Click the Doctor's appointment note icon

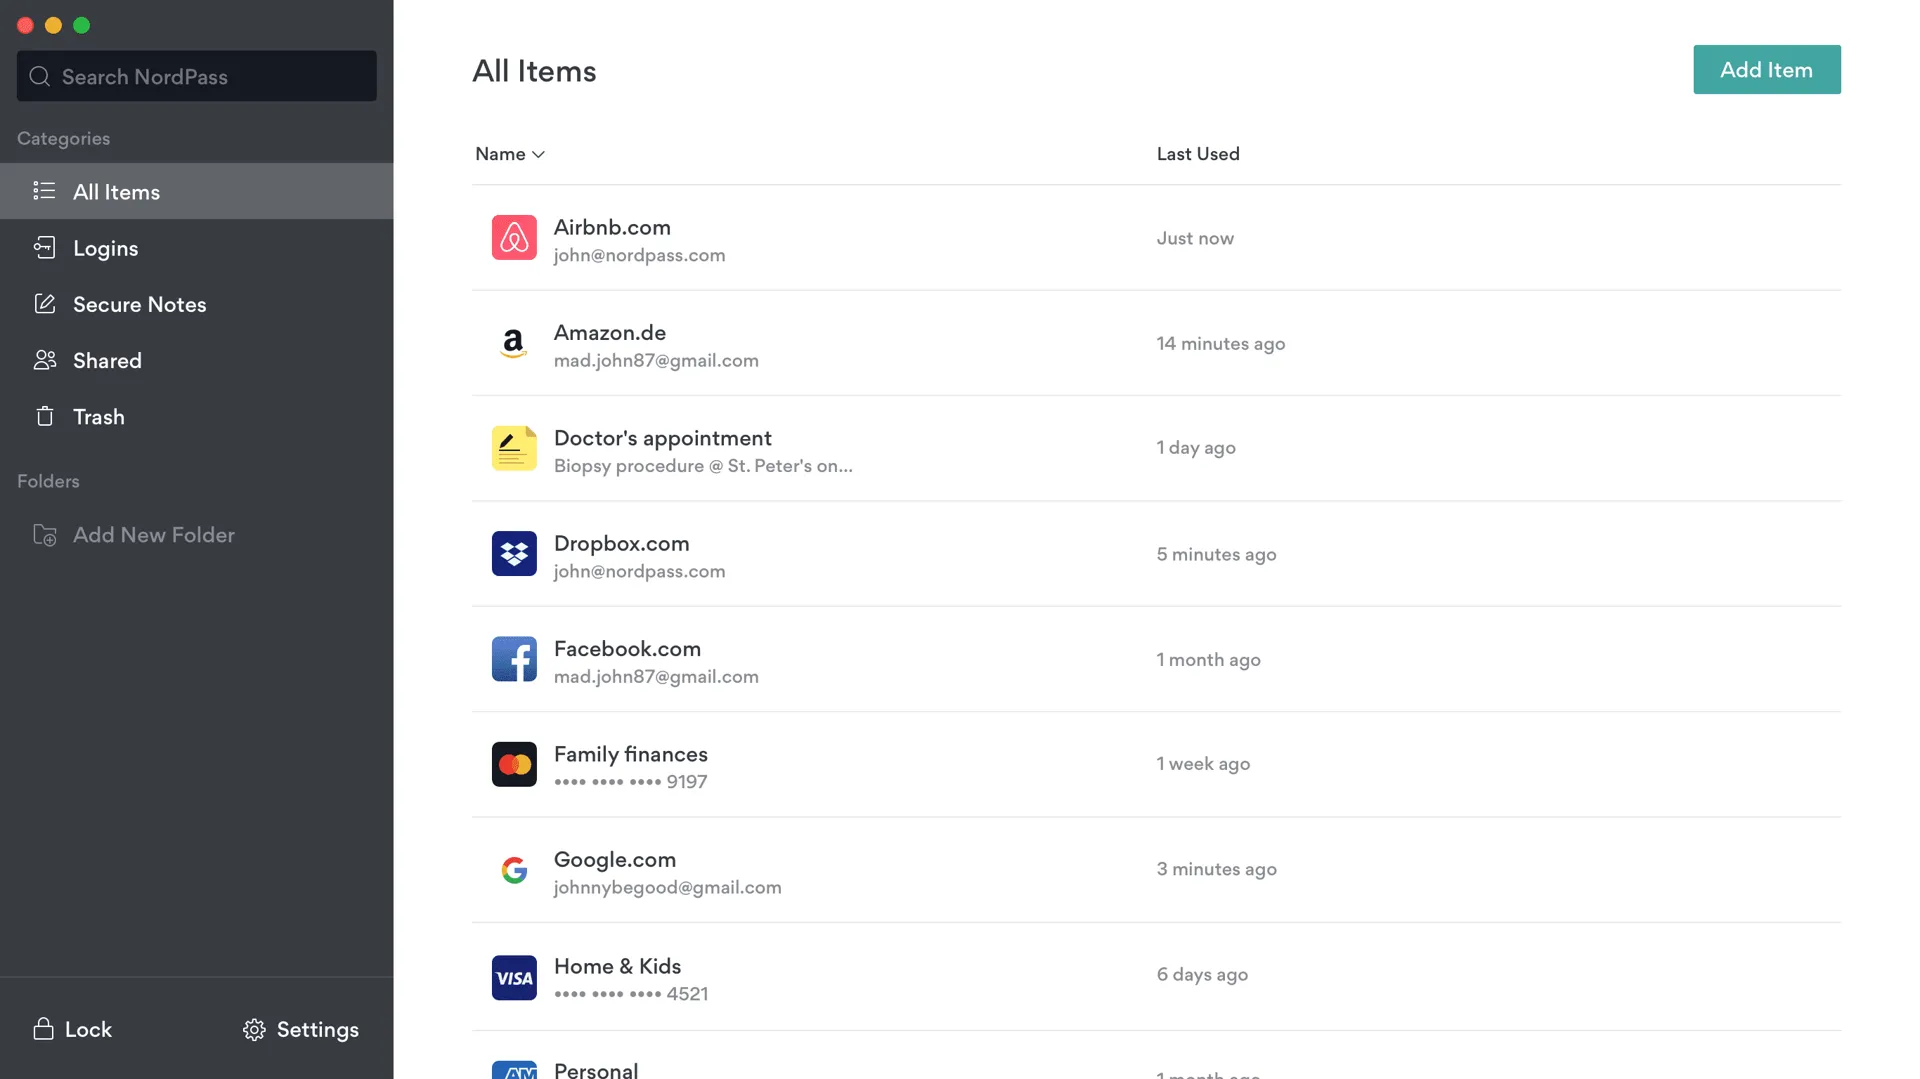(x=514, y=449)
